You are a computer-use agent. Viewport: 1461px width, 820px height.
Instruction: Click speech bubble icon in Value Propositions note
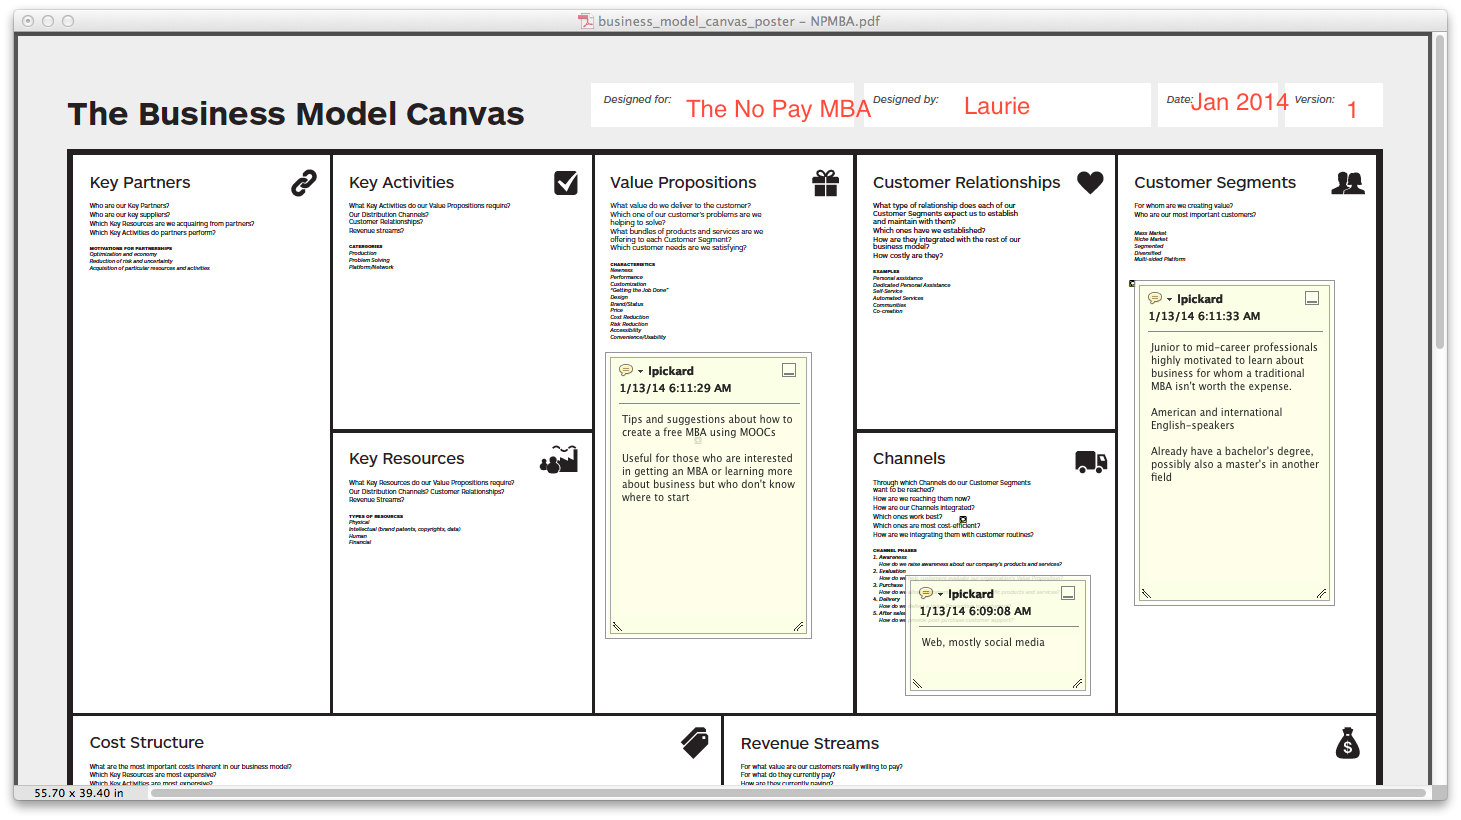pos(626,370)
